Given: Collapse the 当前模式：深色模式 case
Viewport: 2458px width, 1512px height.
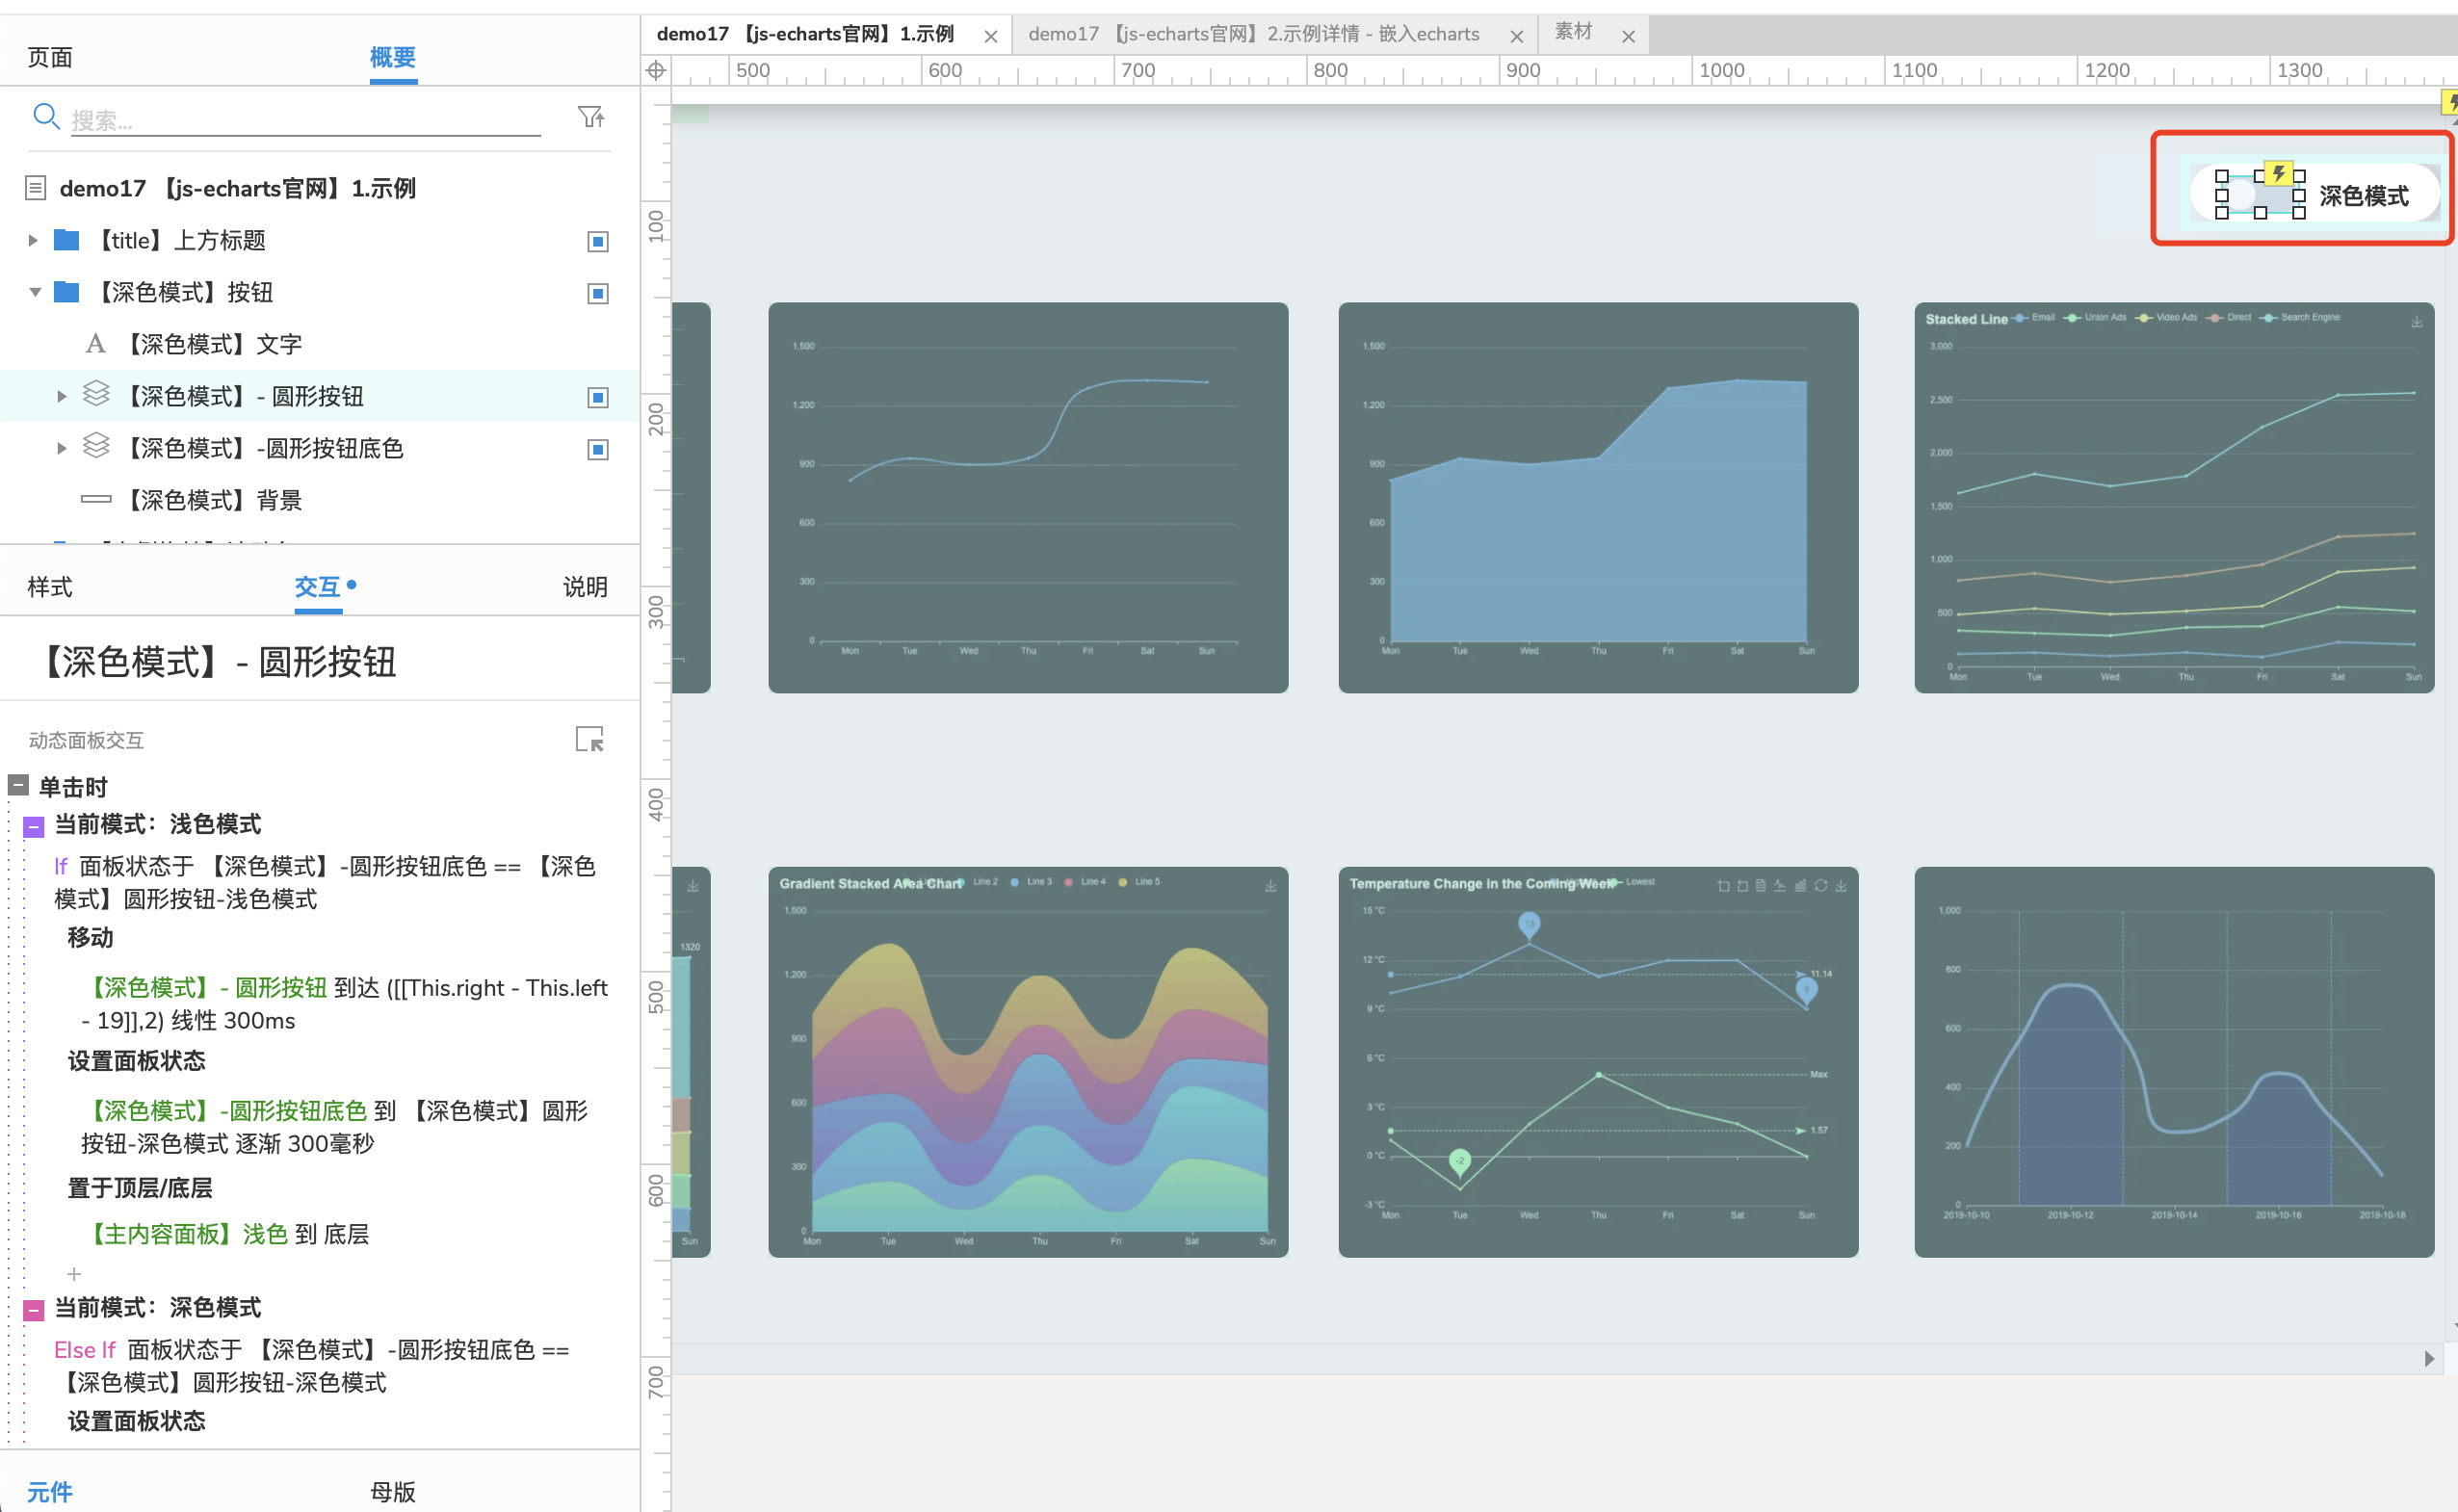Looking at the screenshot, I should [x=34, y=1310].
